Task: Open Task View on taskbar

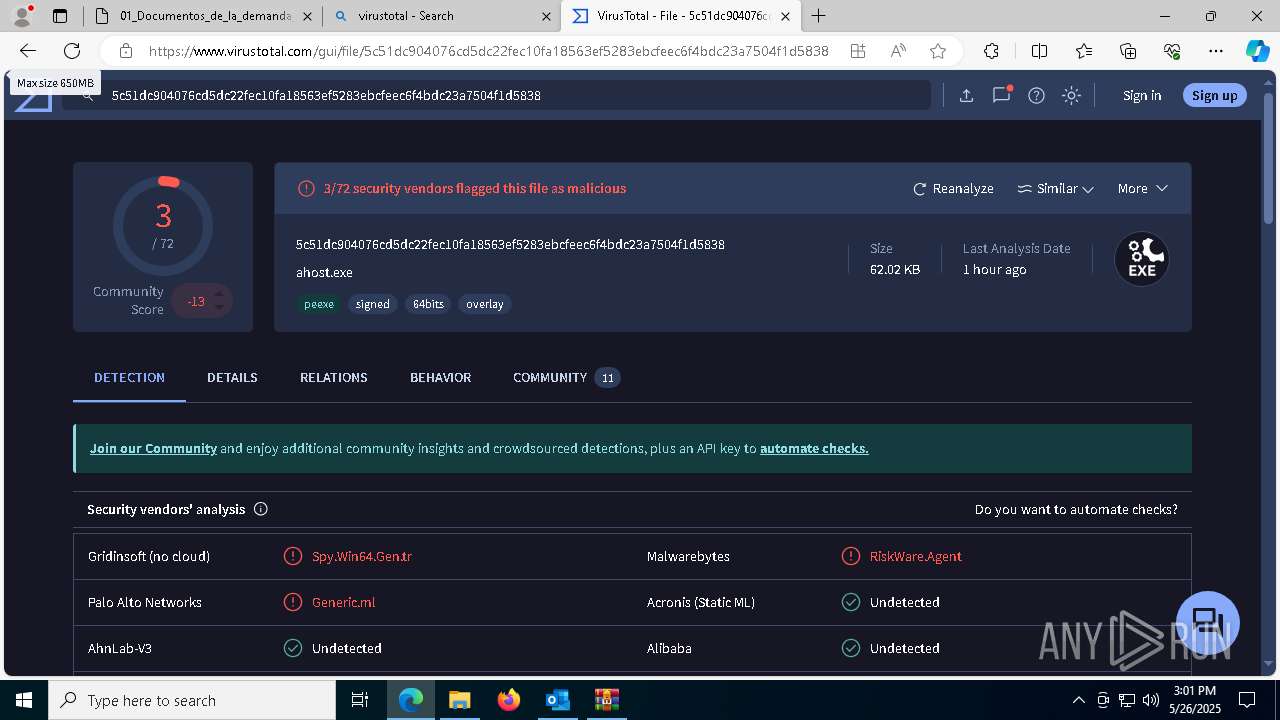Action: point(360,700)
